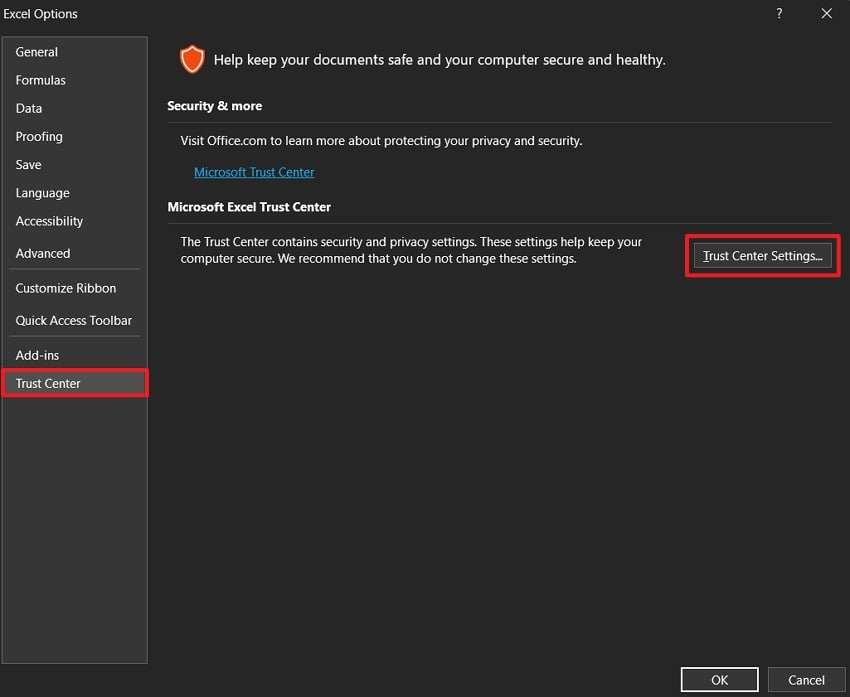The height and width of the screenshot is (697, 850).
Task: Click the 'Security & more' heading
Action: click(x=215, y=106)
